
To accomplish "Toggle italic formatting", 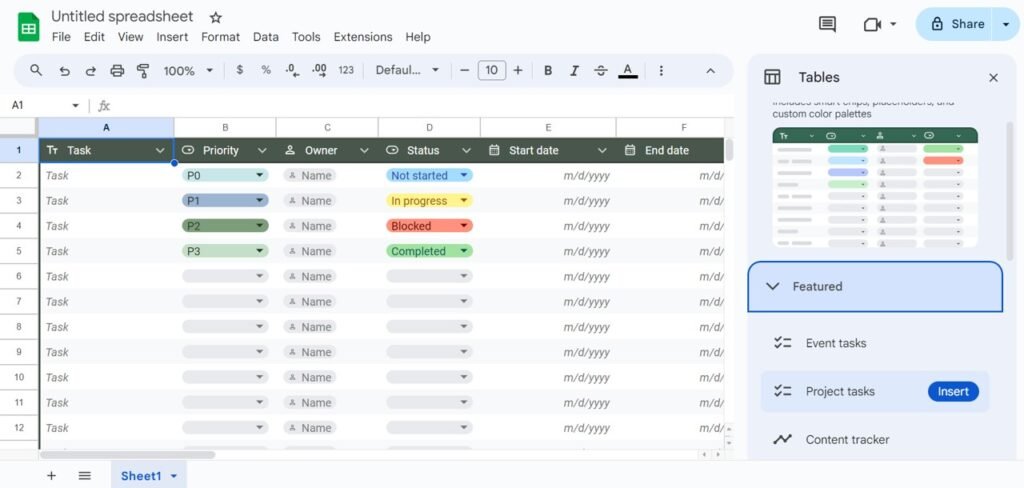I will (x=575, y=71).
